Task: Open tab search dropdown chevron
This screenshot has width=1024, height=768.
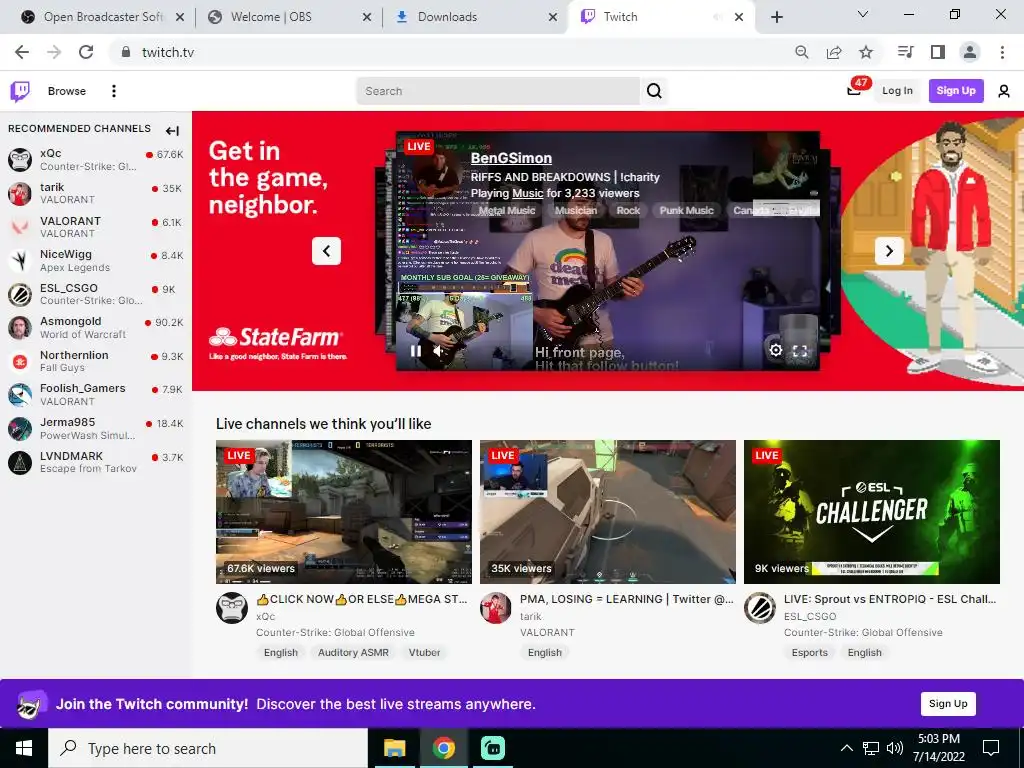Action: pyautogui.click(x=863, y=14)
